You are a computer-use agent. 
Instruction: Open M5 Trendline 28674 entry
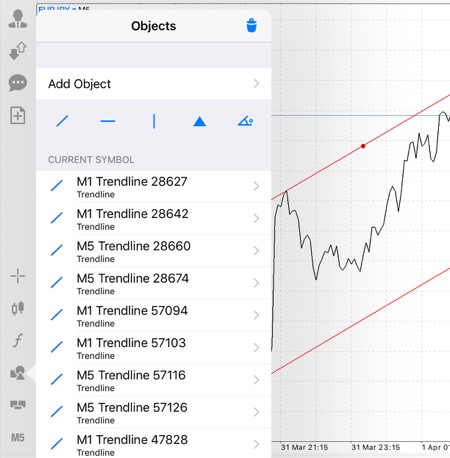pos(154,284)
